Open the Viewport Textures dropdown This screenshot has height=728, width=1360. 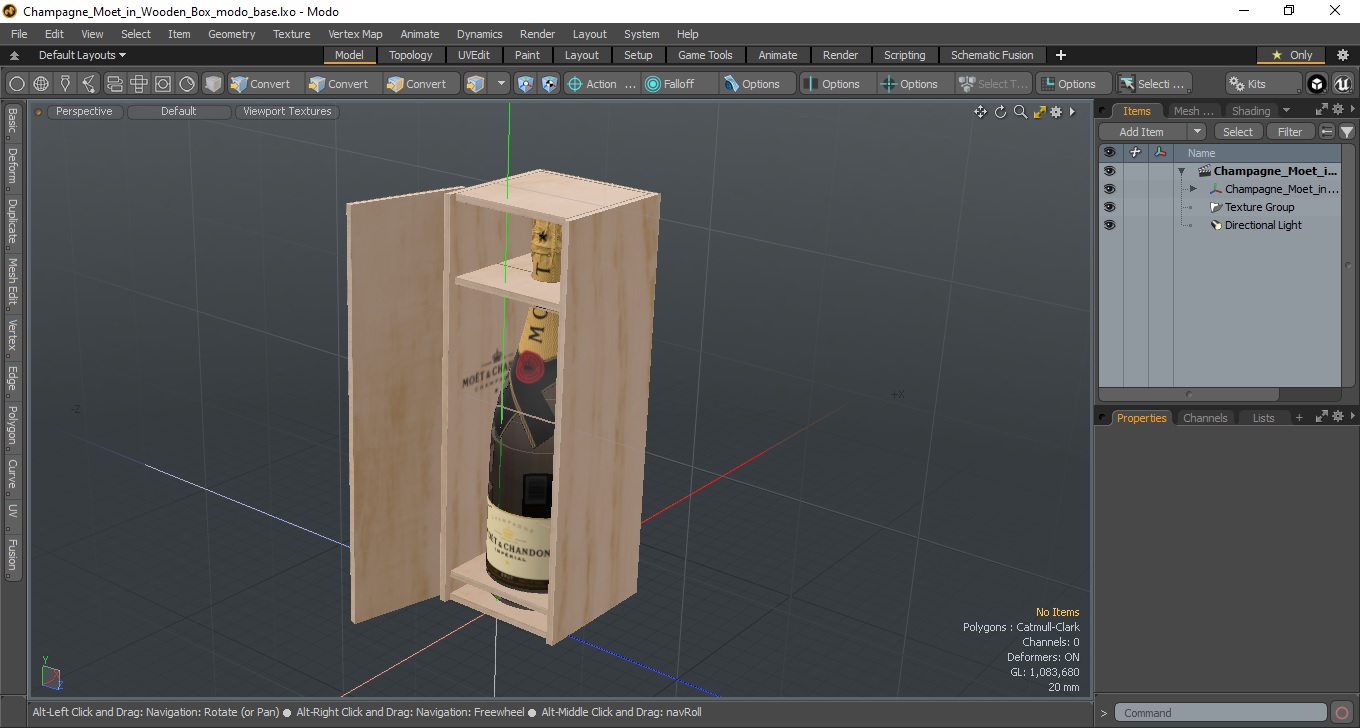(x=287, y=112)
